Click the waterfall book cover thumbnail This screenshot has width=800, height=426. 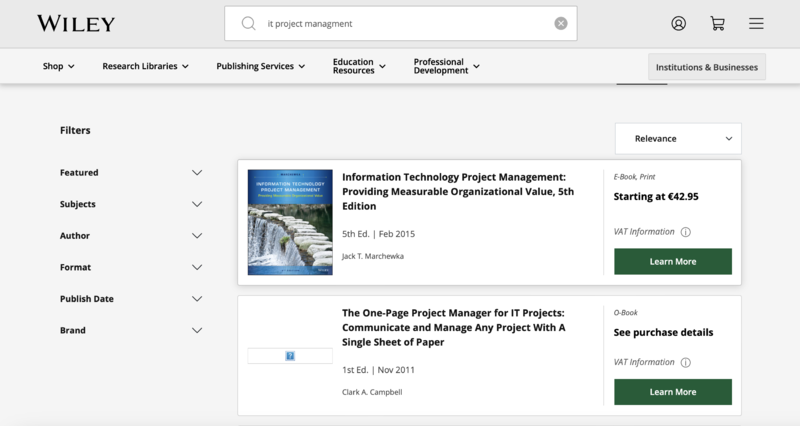(x=290, y=222)
